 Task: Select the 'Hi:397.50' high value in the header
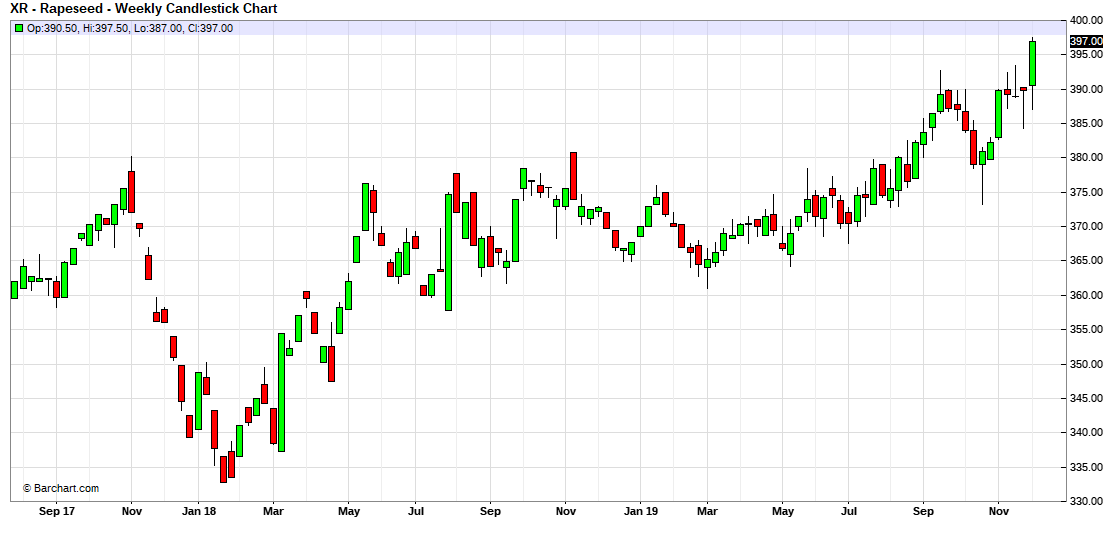(x=105, y=28)
